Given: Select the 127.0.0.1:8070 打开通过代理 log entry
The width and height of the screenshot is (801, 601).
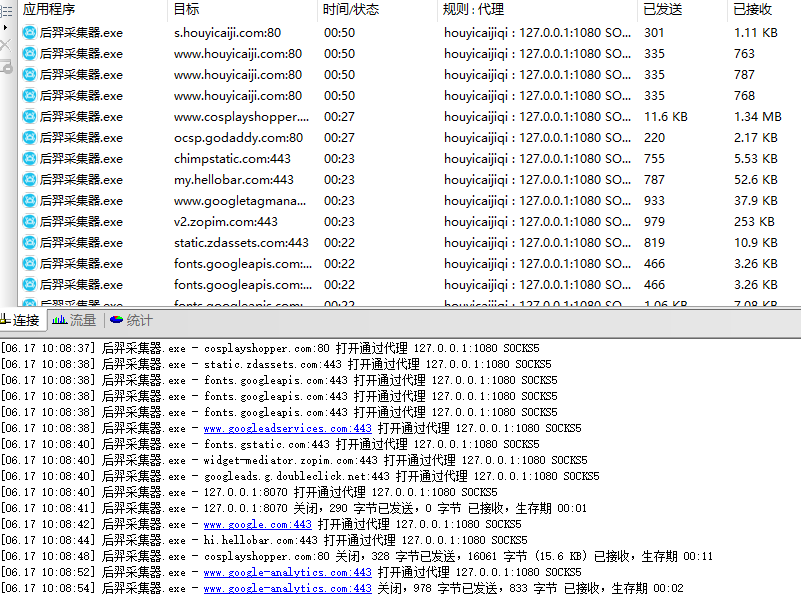Looking at the screenshot, I should (x=249, y=492).
